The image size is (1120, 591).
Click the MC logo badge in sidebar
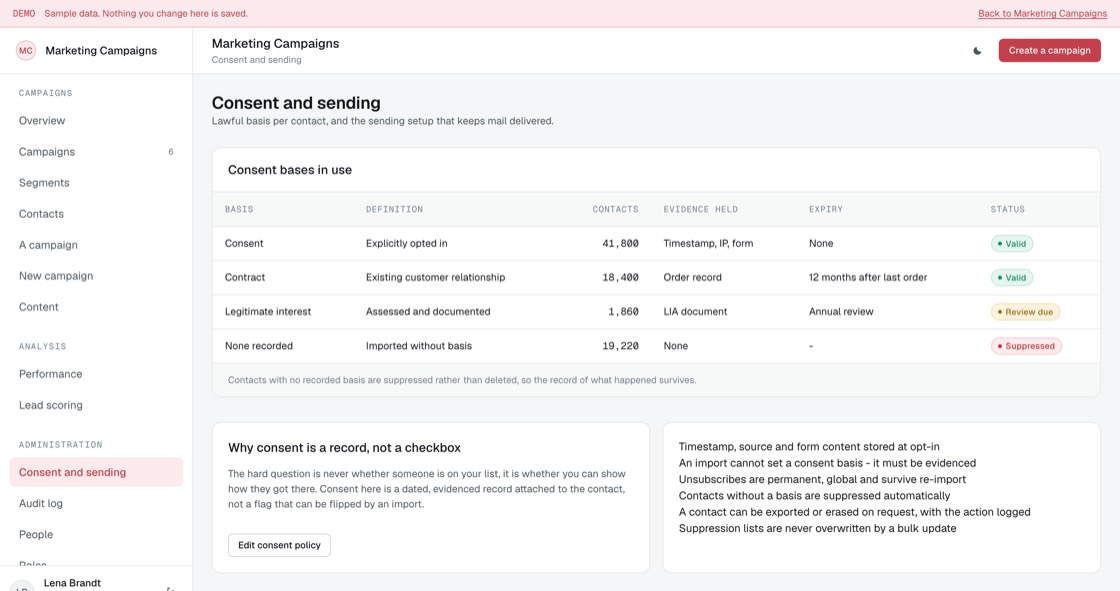pyautogui.click(x=26, y=51)
